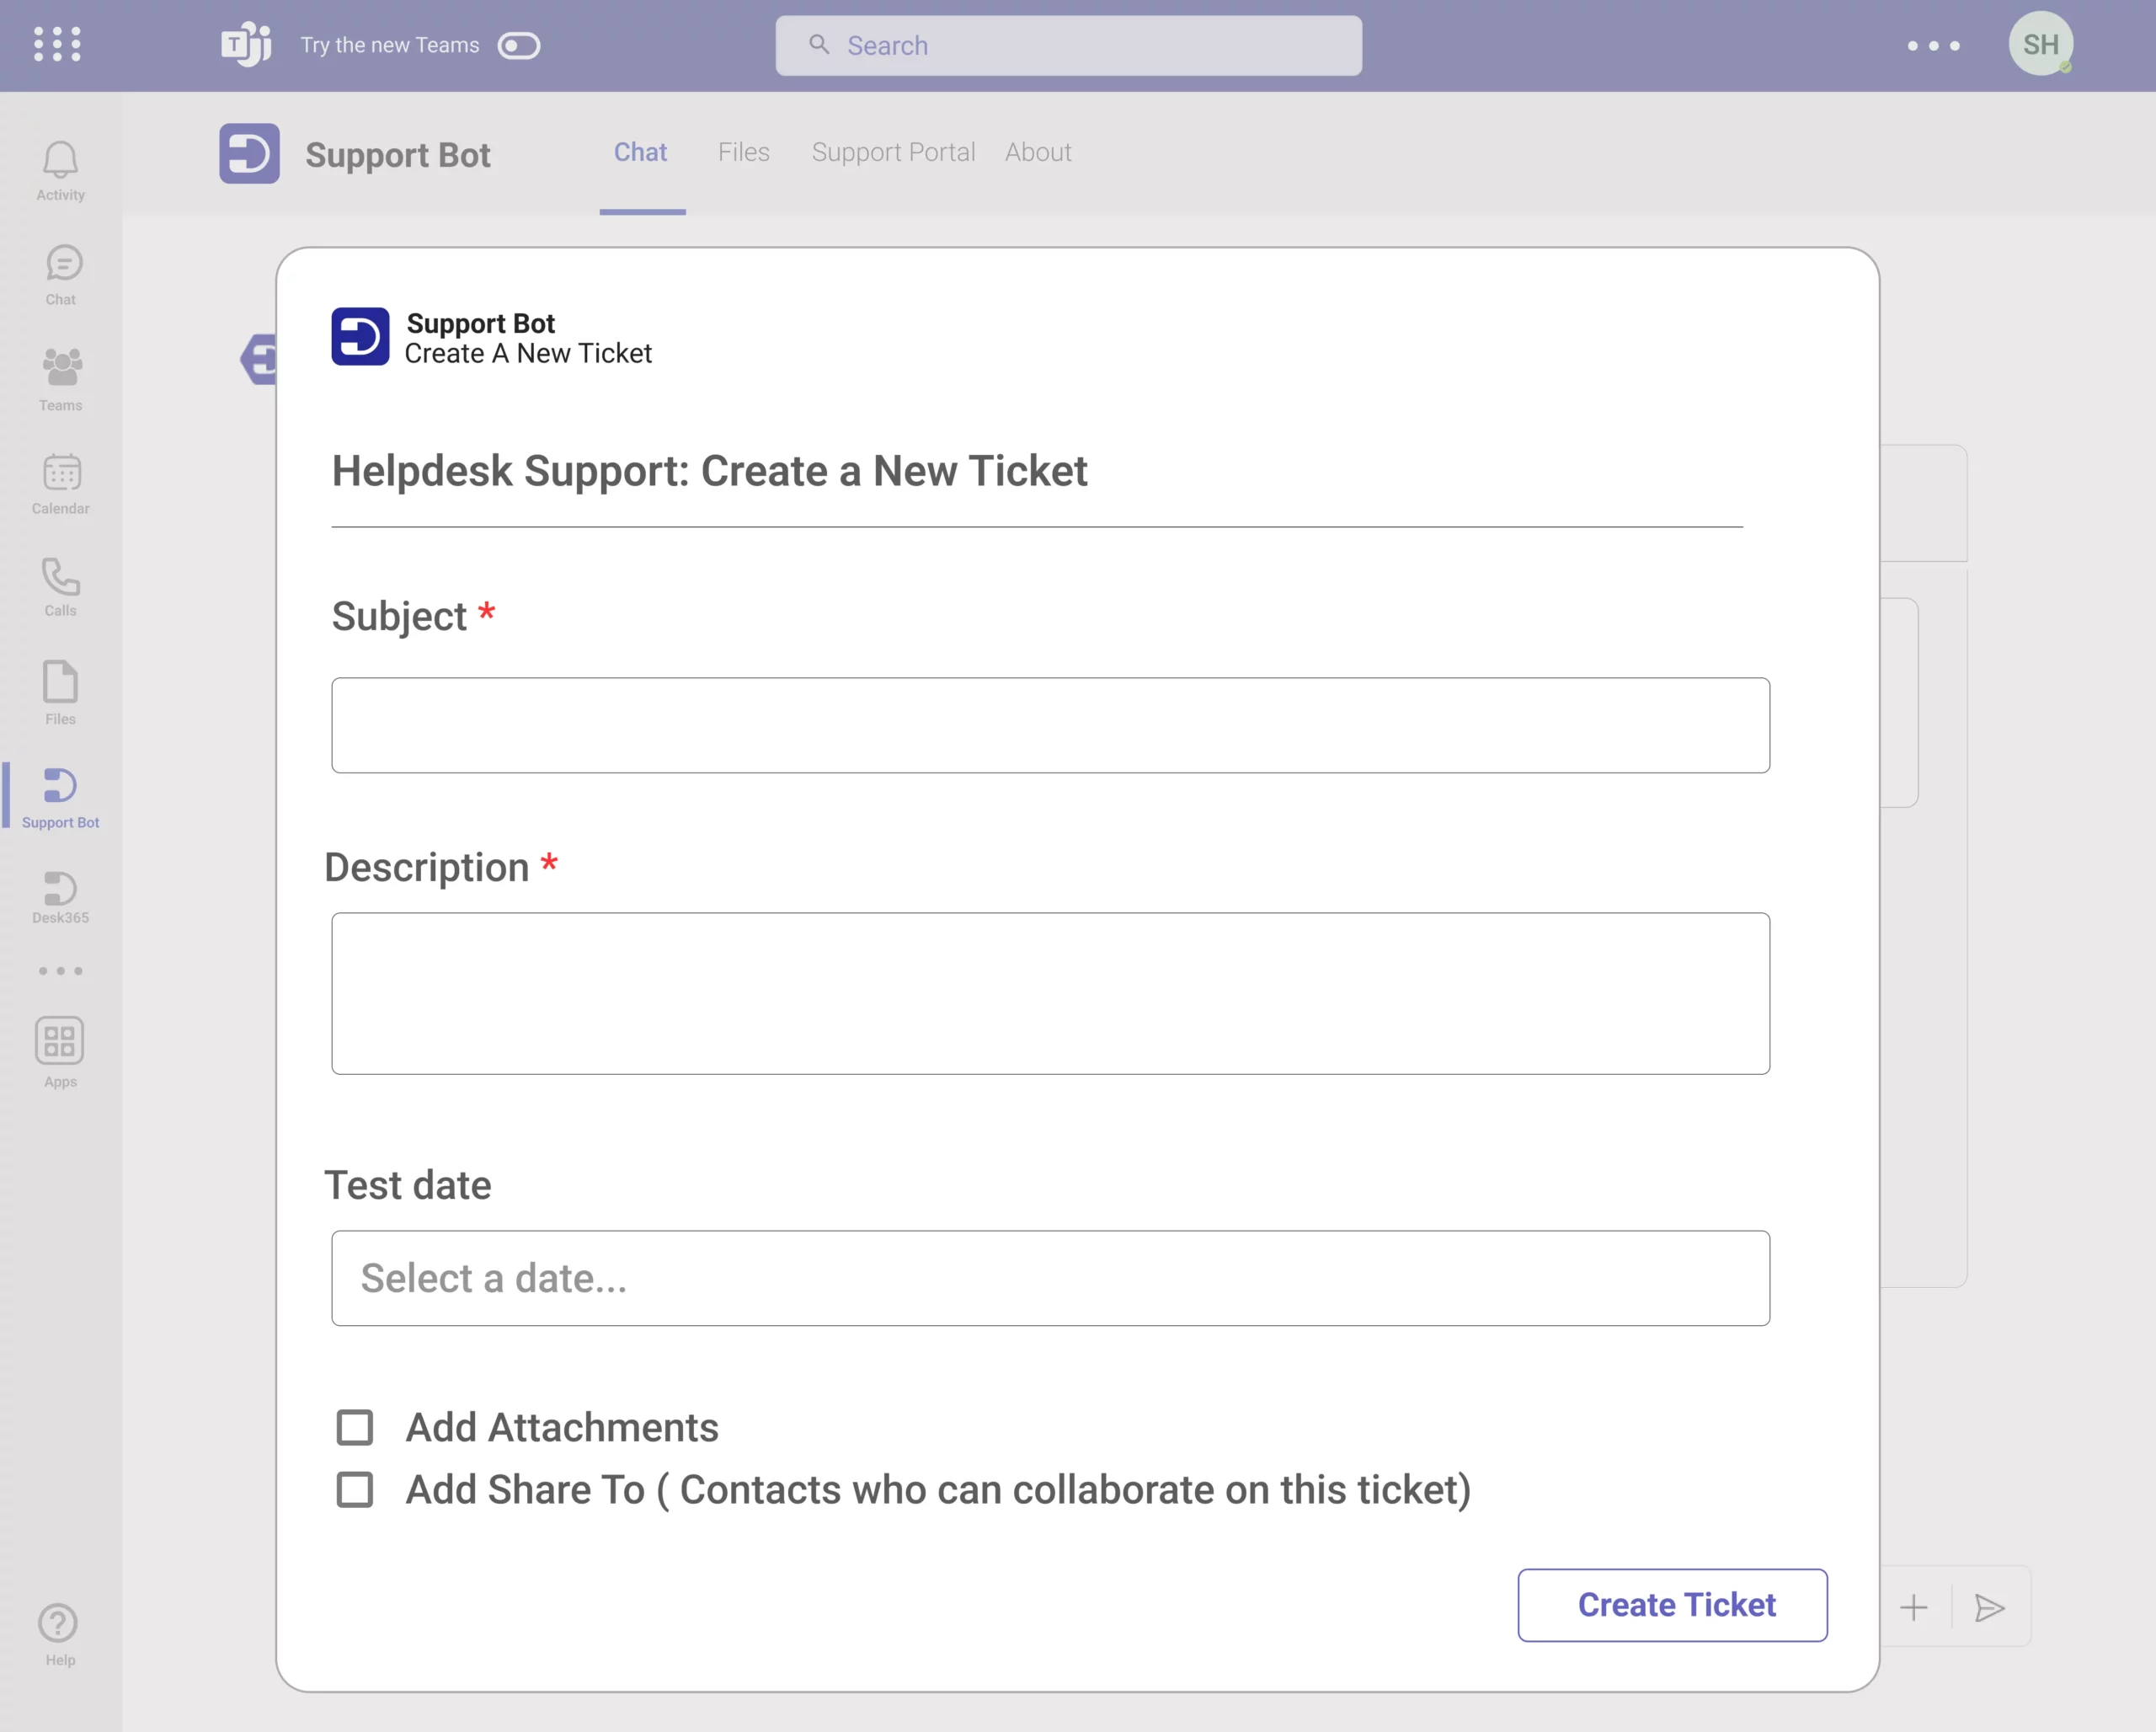Open the Calls phone icon

click(60, 587)
